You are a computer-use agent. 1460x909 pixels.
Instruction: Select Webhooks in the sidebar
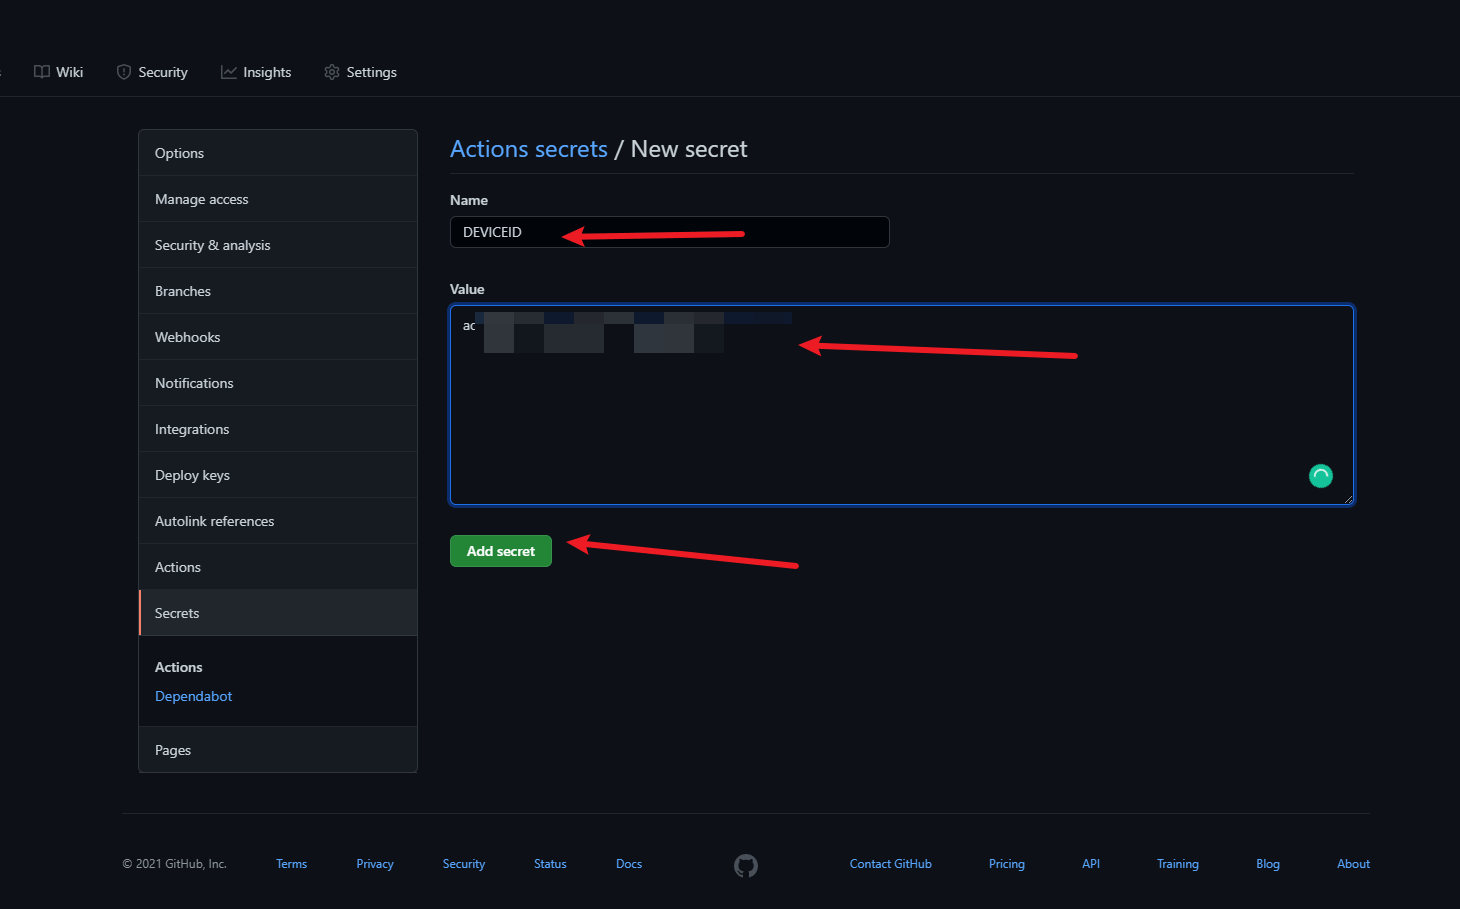tap(187, 337)
